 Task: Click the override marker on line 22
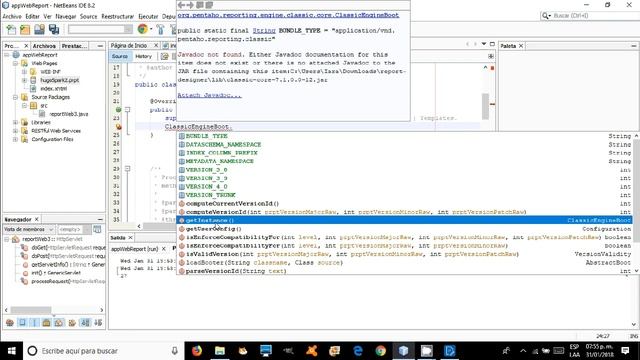click(118, 110)
